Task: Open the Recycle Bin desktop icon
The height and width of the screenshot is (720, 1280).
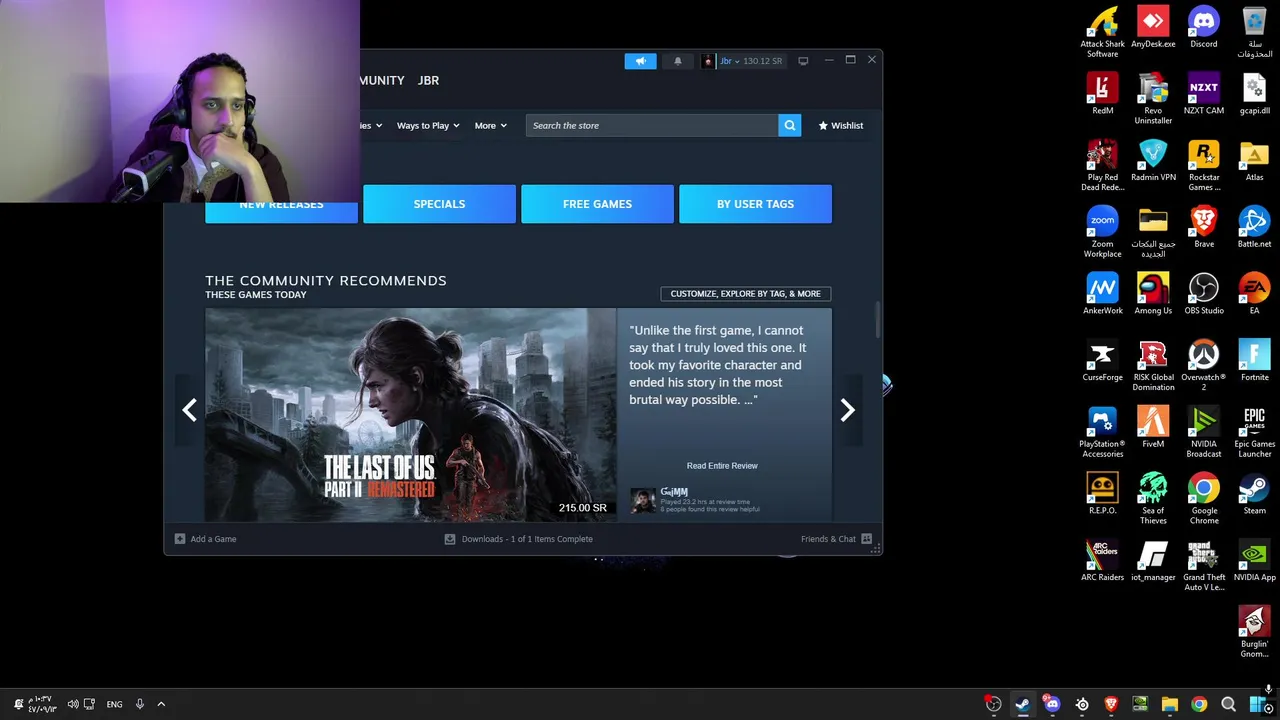Action: [1254, 32]
